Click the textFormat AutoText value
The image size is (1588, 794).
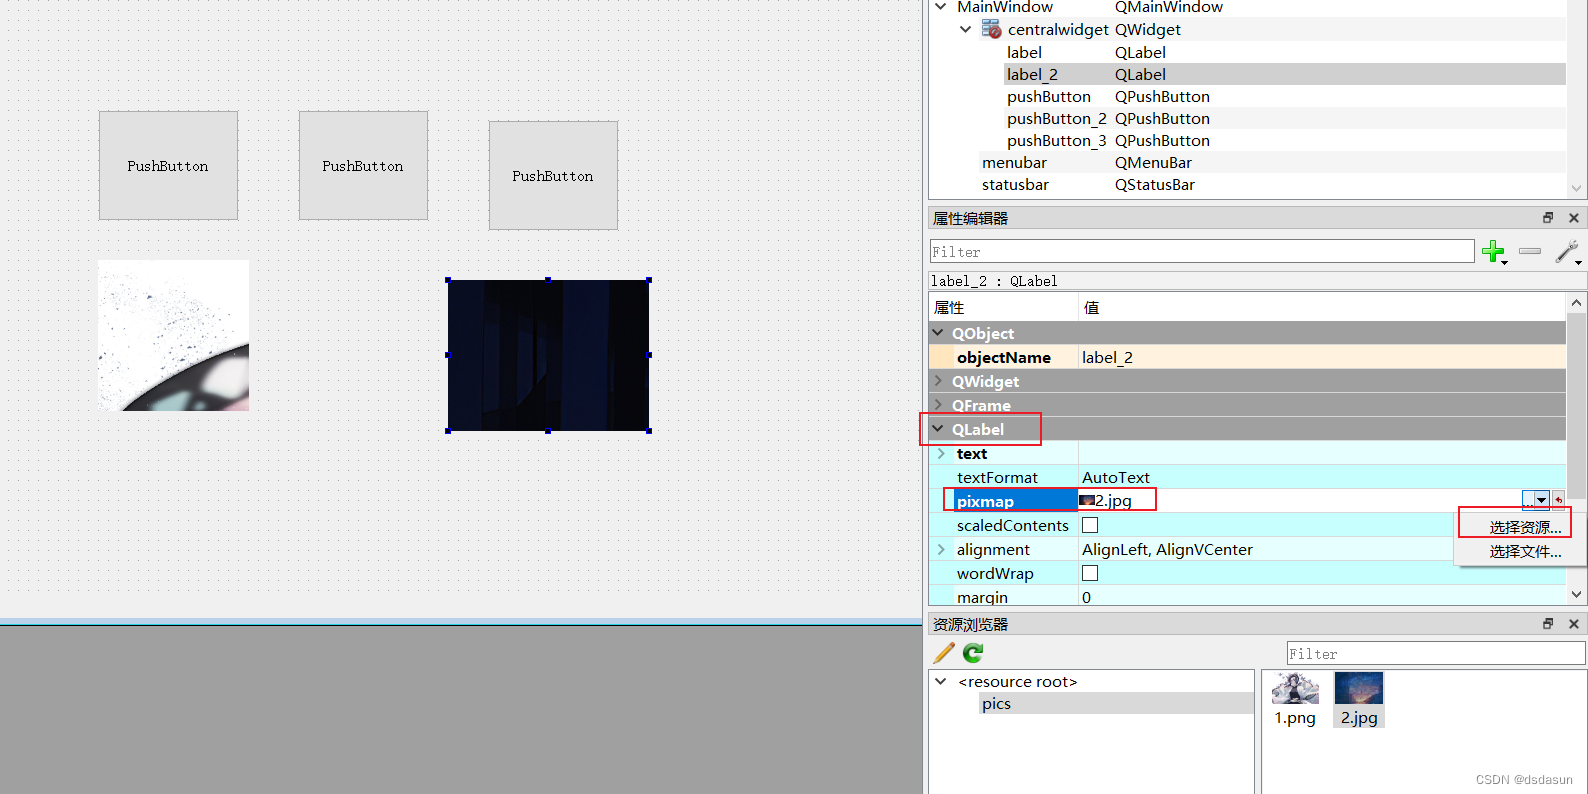point(1322,477)
